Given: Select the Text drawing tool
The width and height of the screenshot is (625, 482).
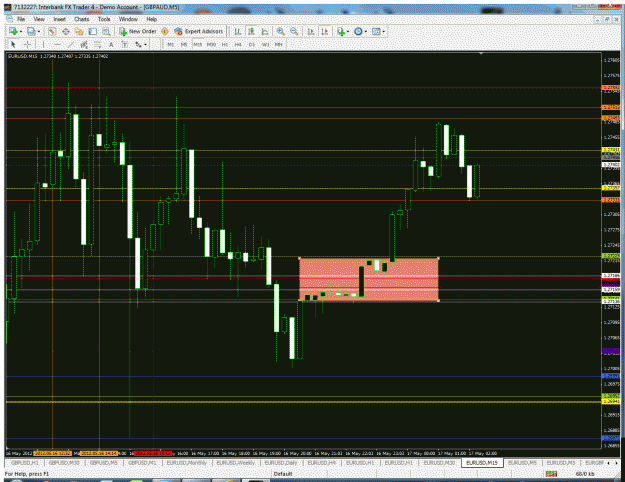Looking at the screenshot, I should click(111, 45).
